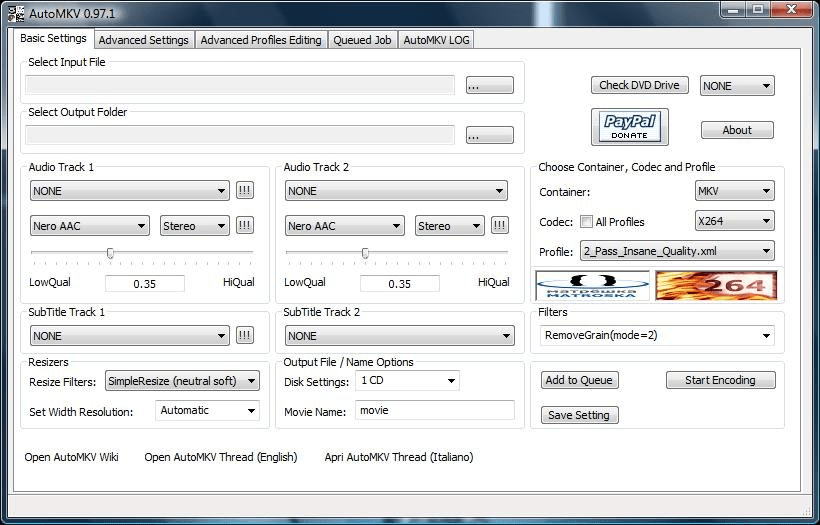Enable the All Profiles checkbox

point(587,222)
